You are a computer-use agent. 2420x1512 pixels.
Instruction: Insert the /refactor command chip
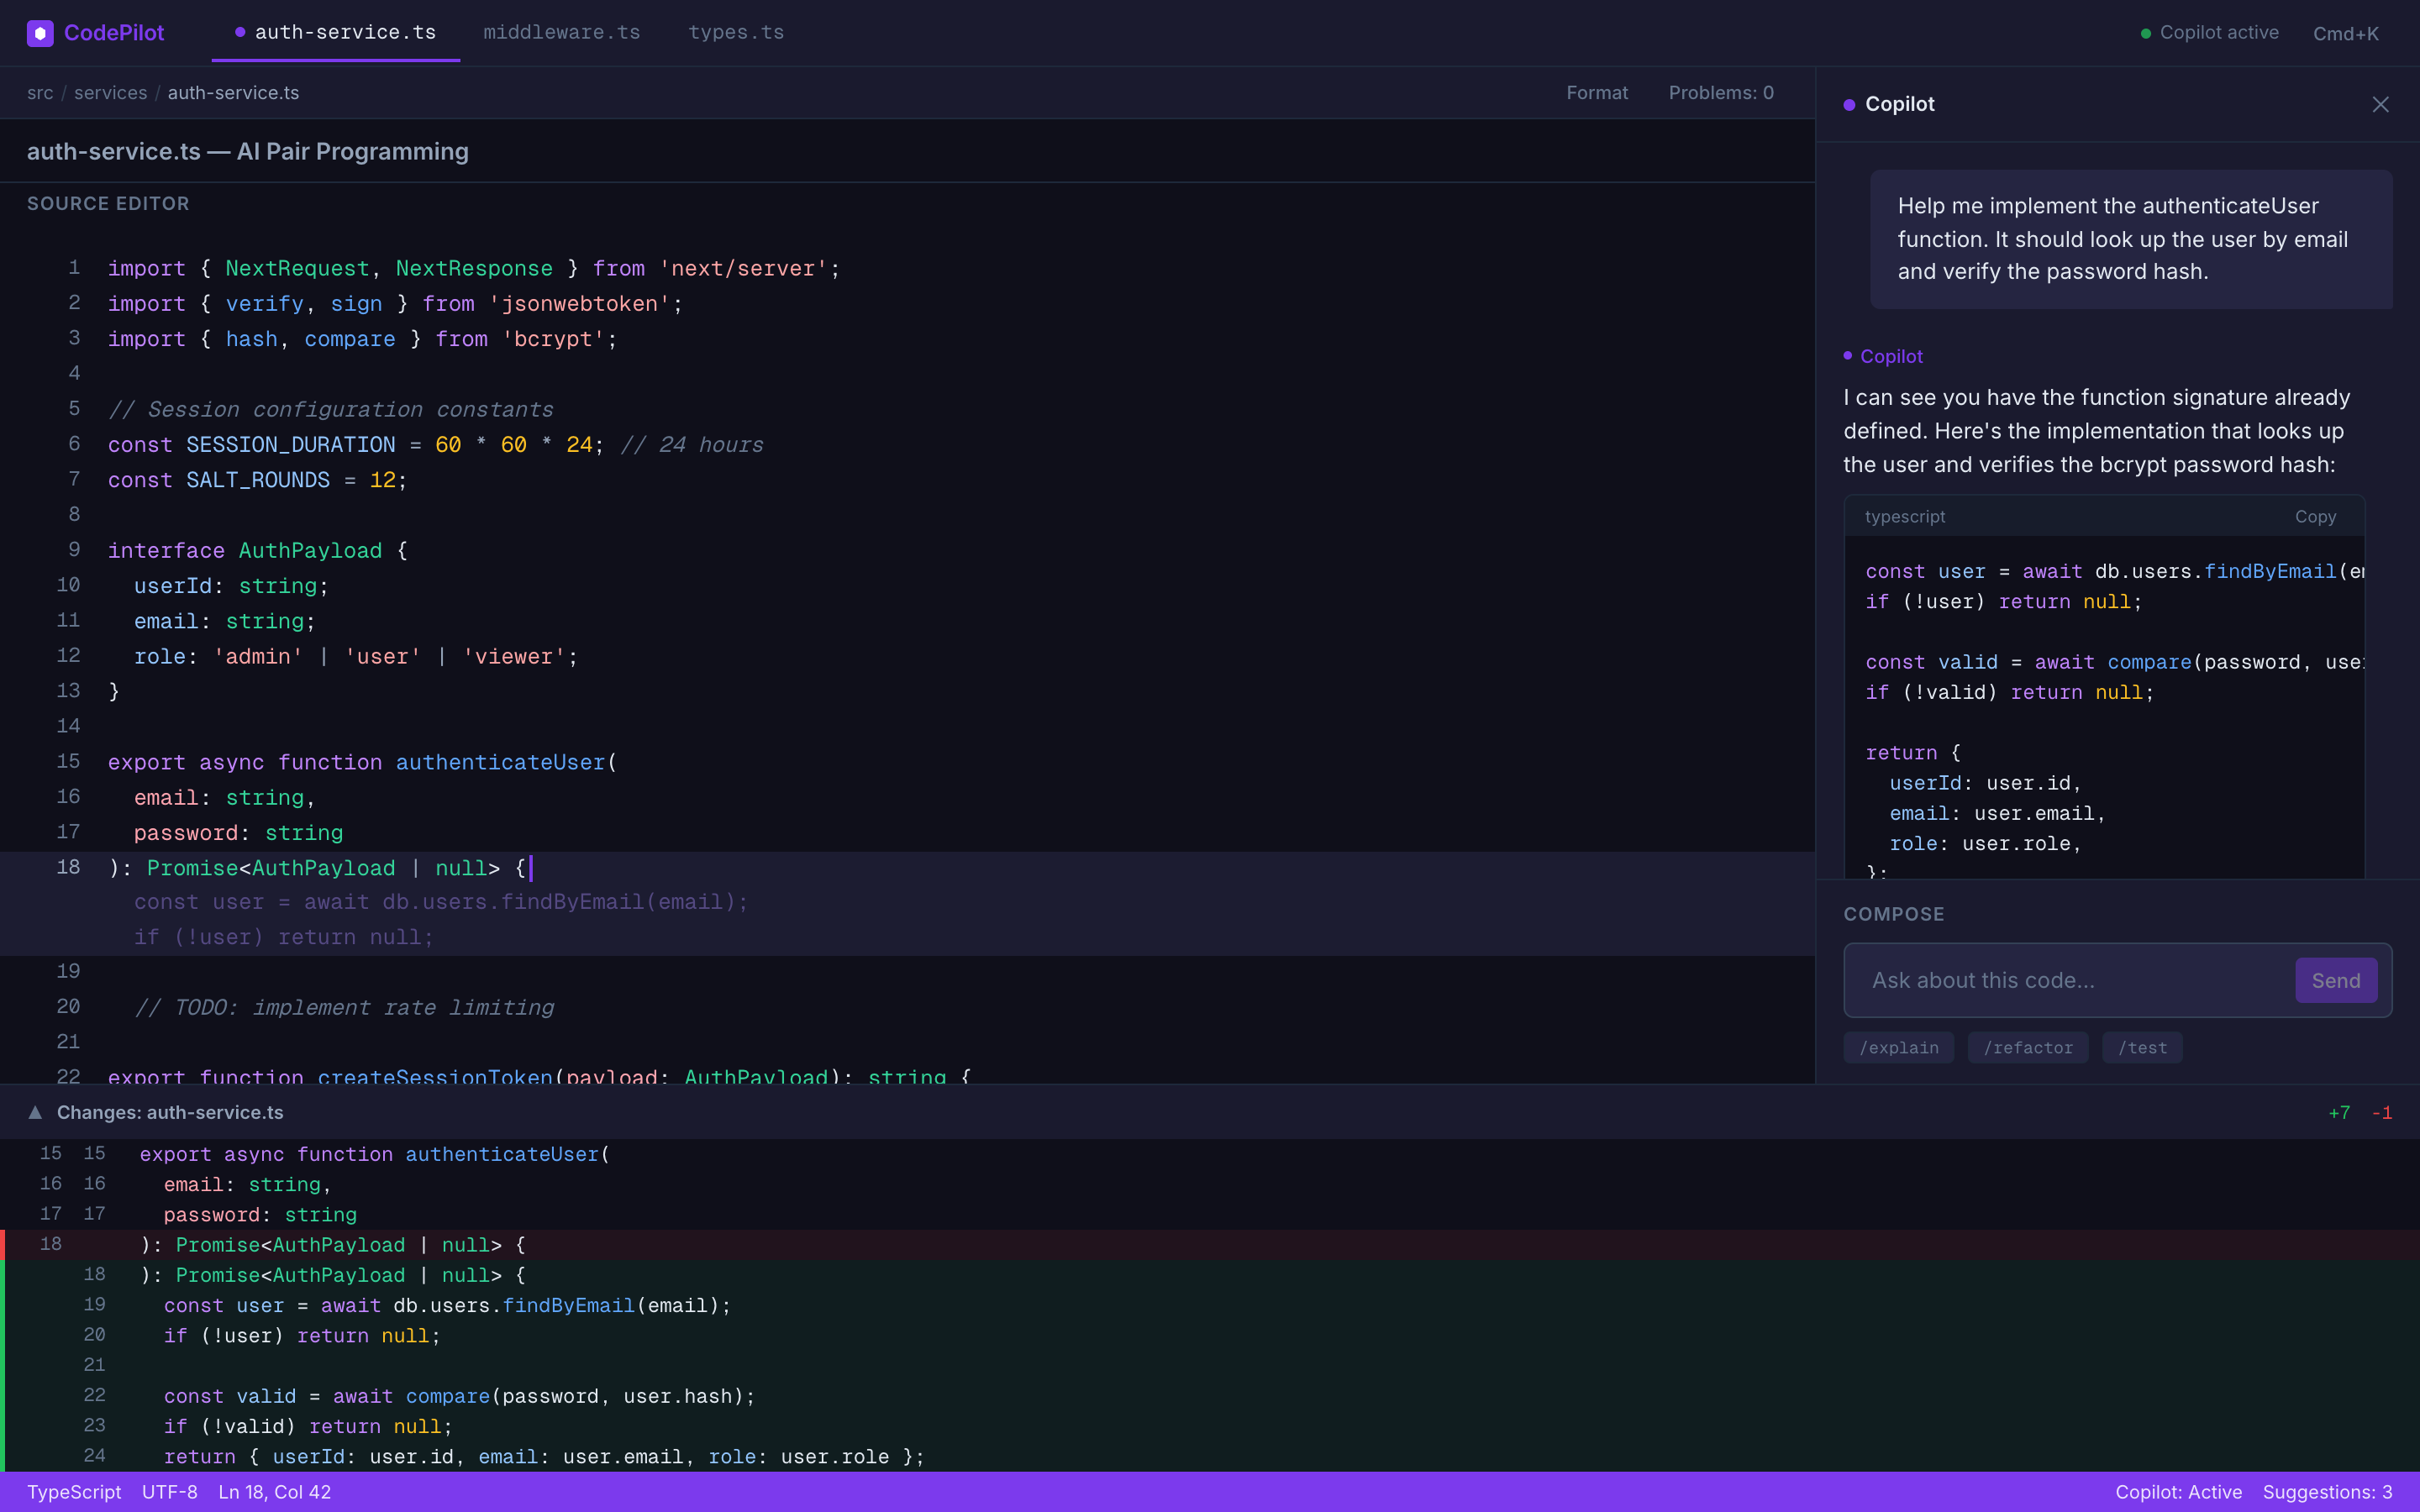[2027, 1047]
